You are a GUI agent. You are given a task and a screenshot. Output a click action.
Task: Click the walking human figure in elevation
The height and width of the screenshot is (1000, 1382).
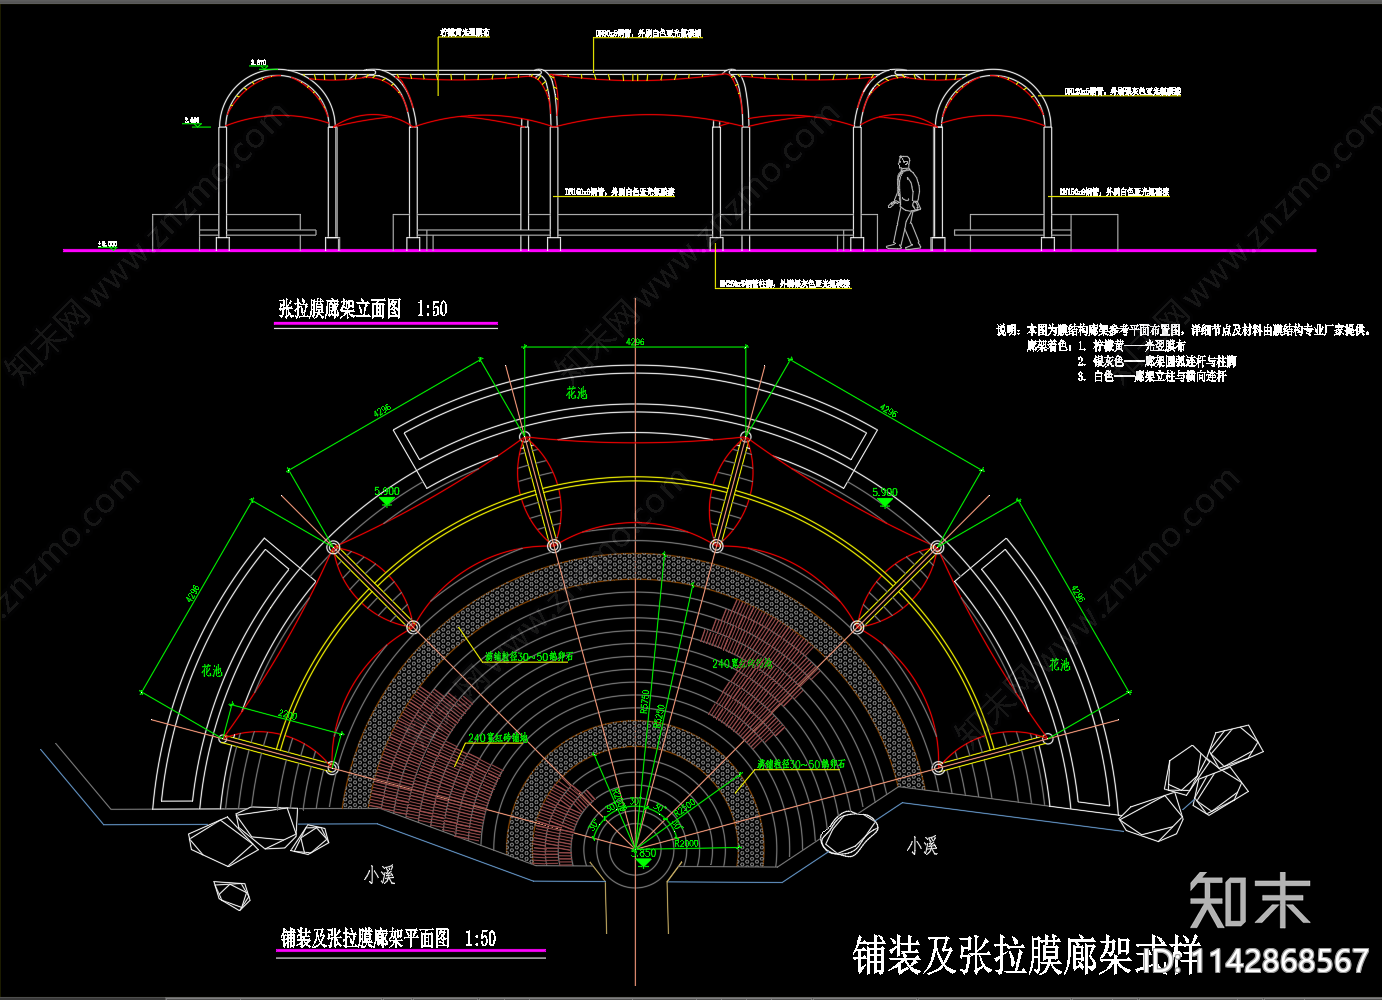[x=906, y=202]
